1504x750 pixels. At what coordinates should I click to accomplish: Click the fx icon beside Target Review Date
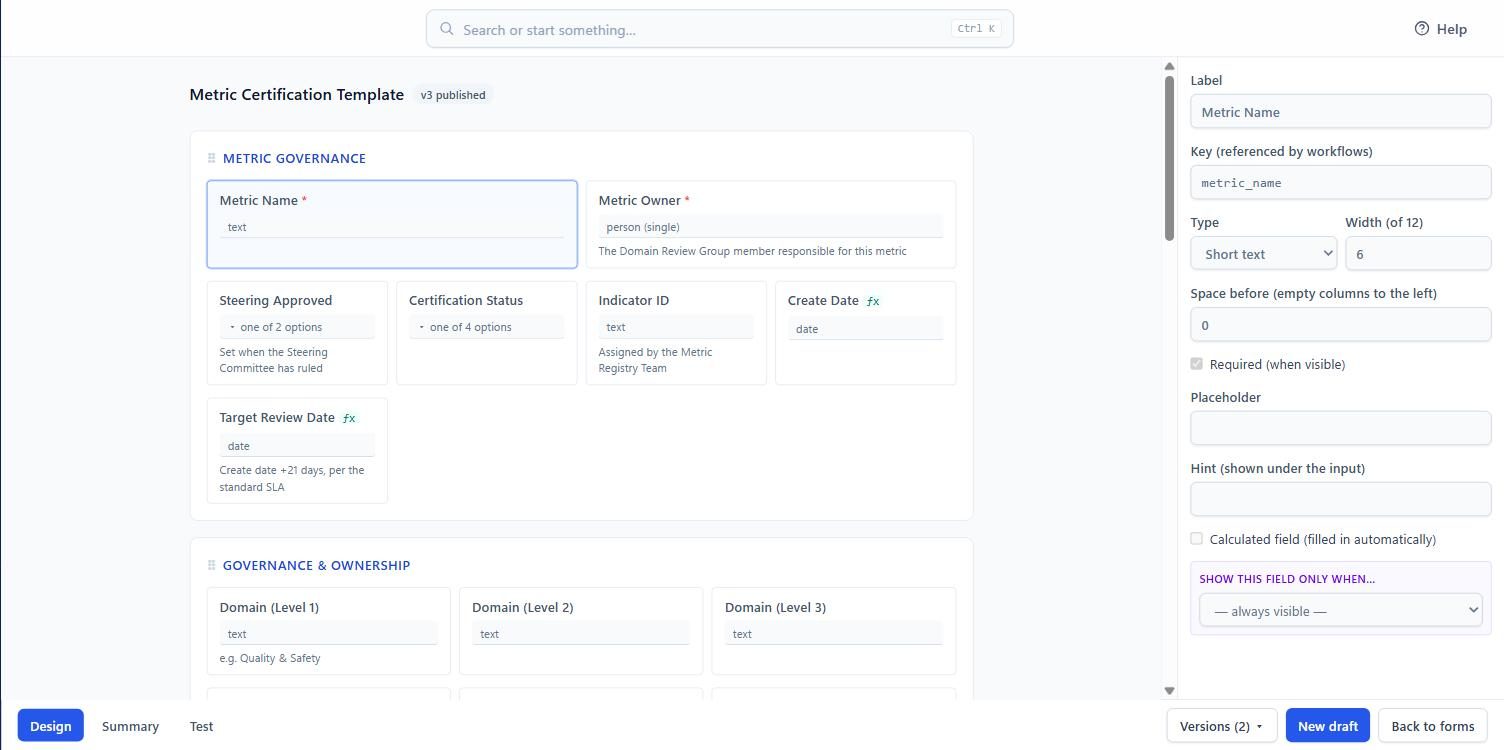[349, 418]
